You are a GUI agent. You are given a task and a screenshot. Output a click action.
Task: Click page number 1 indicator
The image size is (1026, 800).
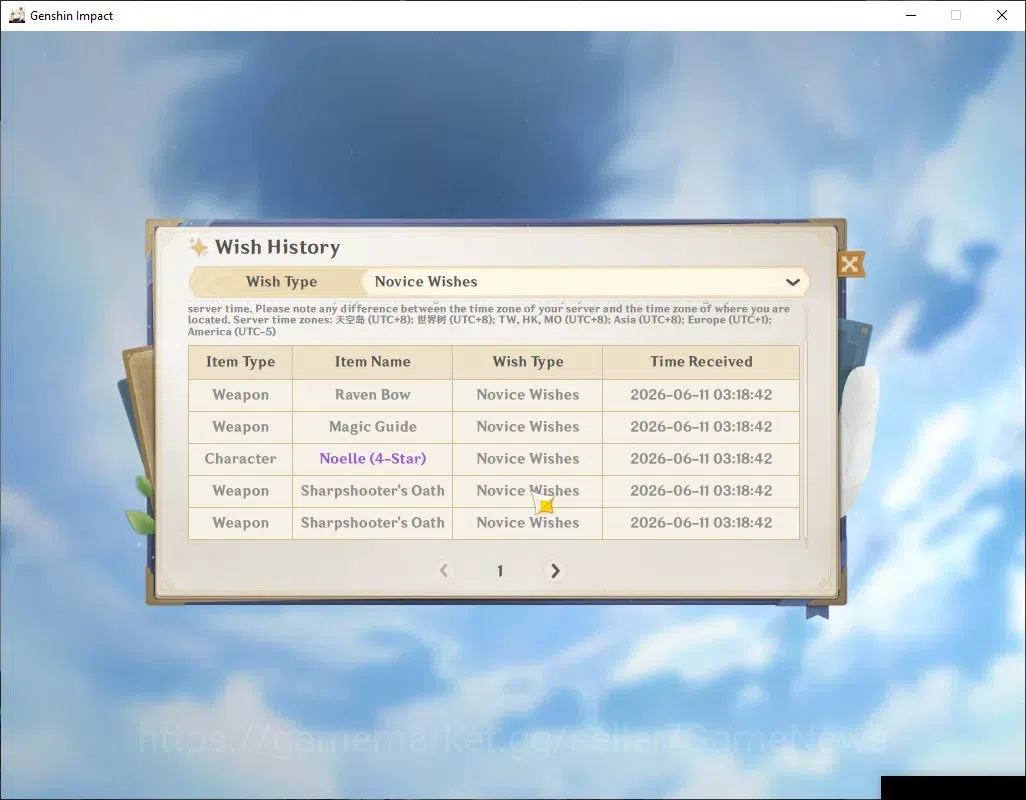coord(499,571)
